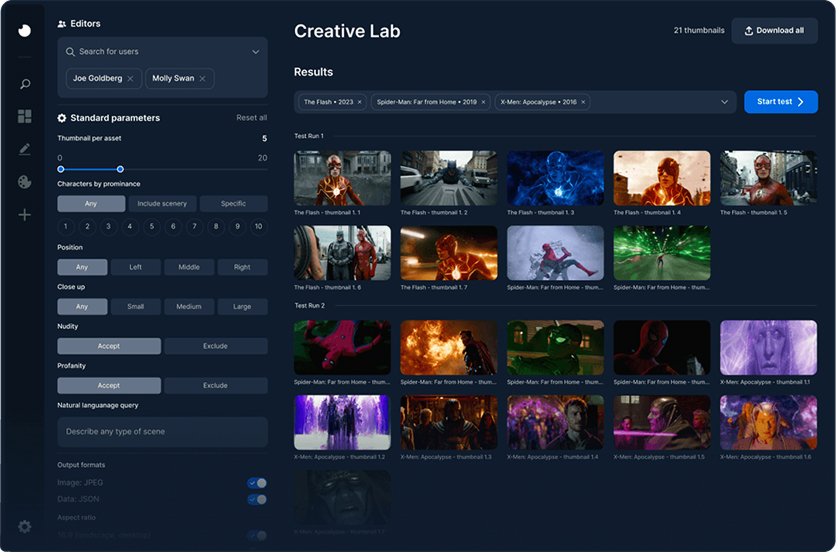Click the Standard parameters gear icon

(62, 118)
